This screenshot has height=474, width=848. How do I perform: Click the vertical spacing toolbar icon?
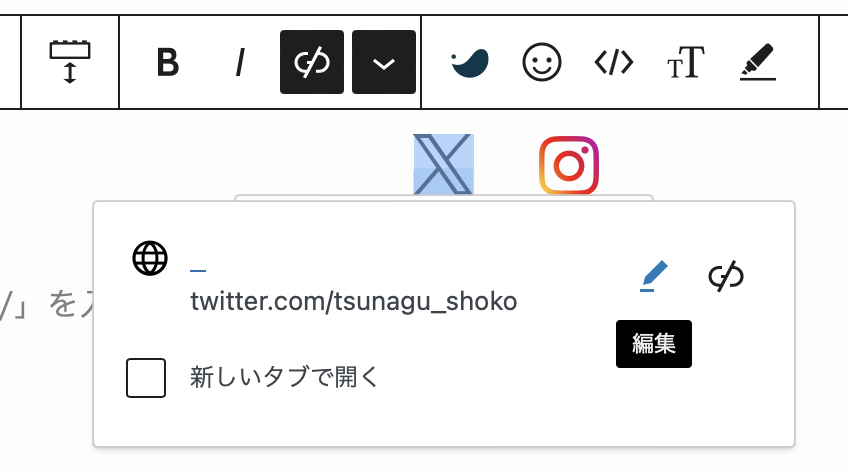(70, 62)
